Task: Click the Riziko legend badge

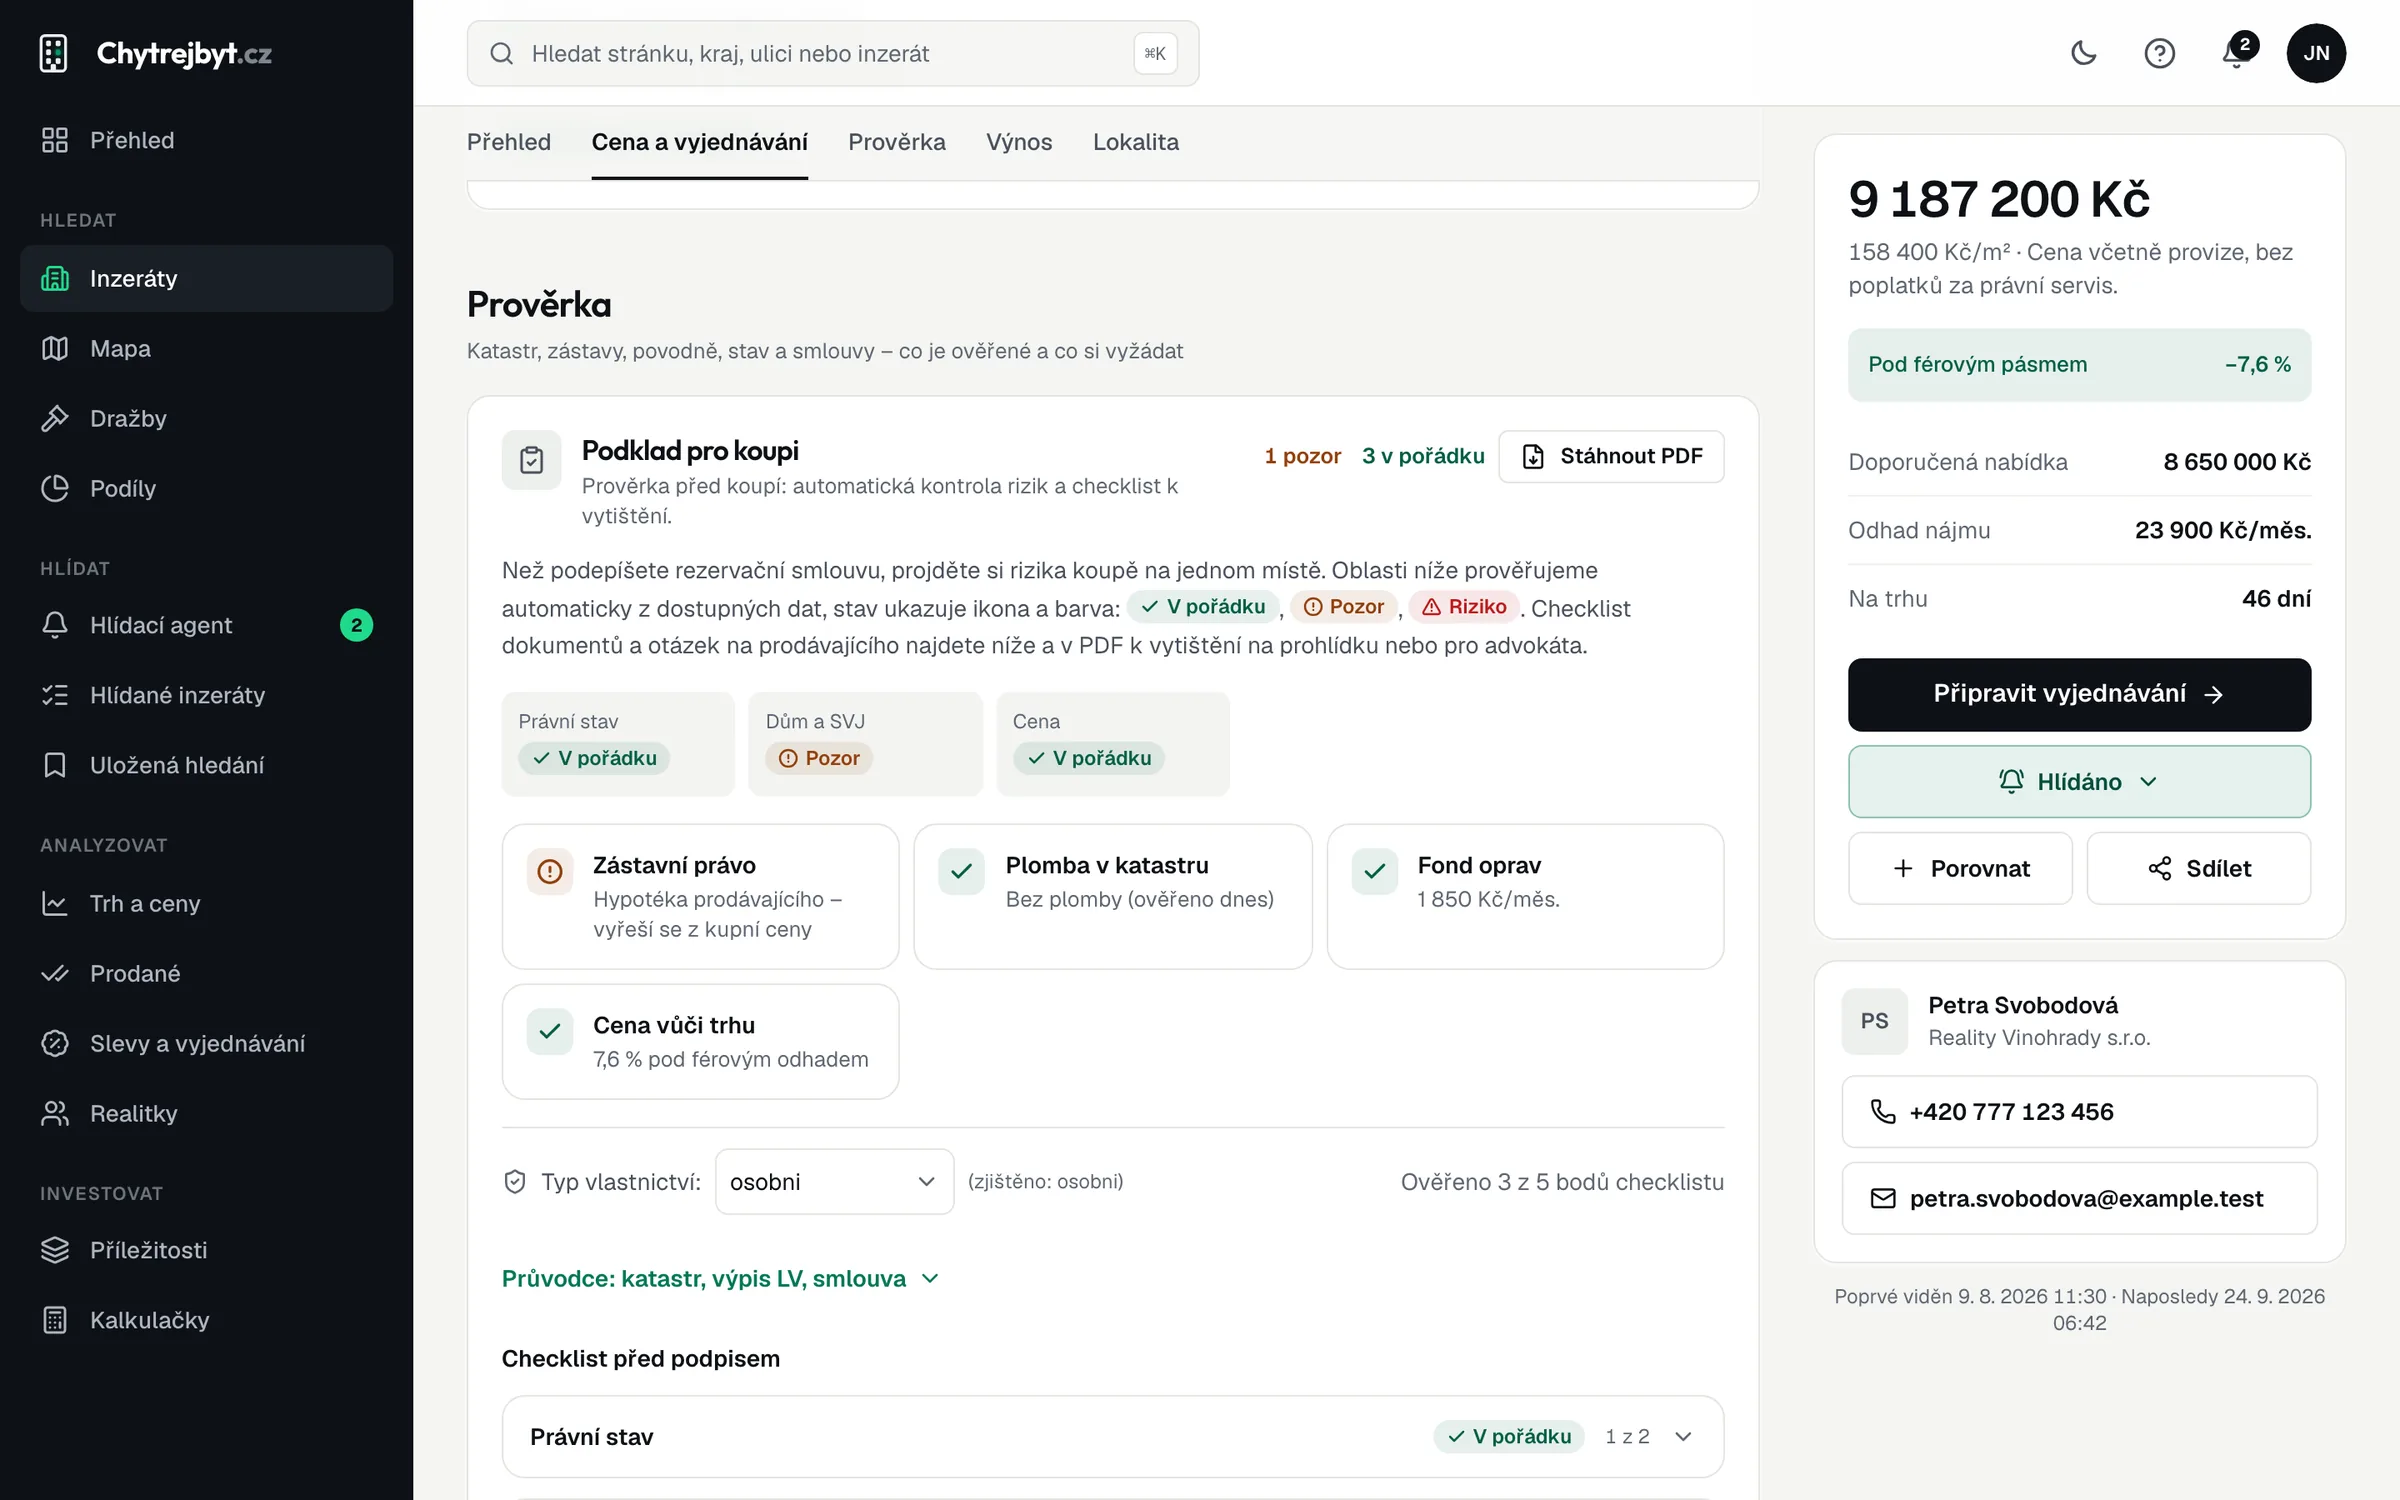Action: (1464, 607)
